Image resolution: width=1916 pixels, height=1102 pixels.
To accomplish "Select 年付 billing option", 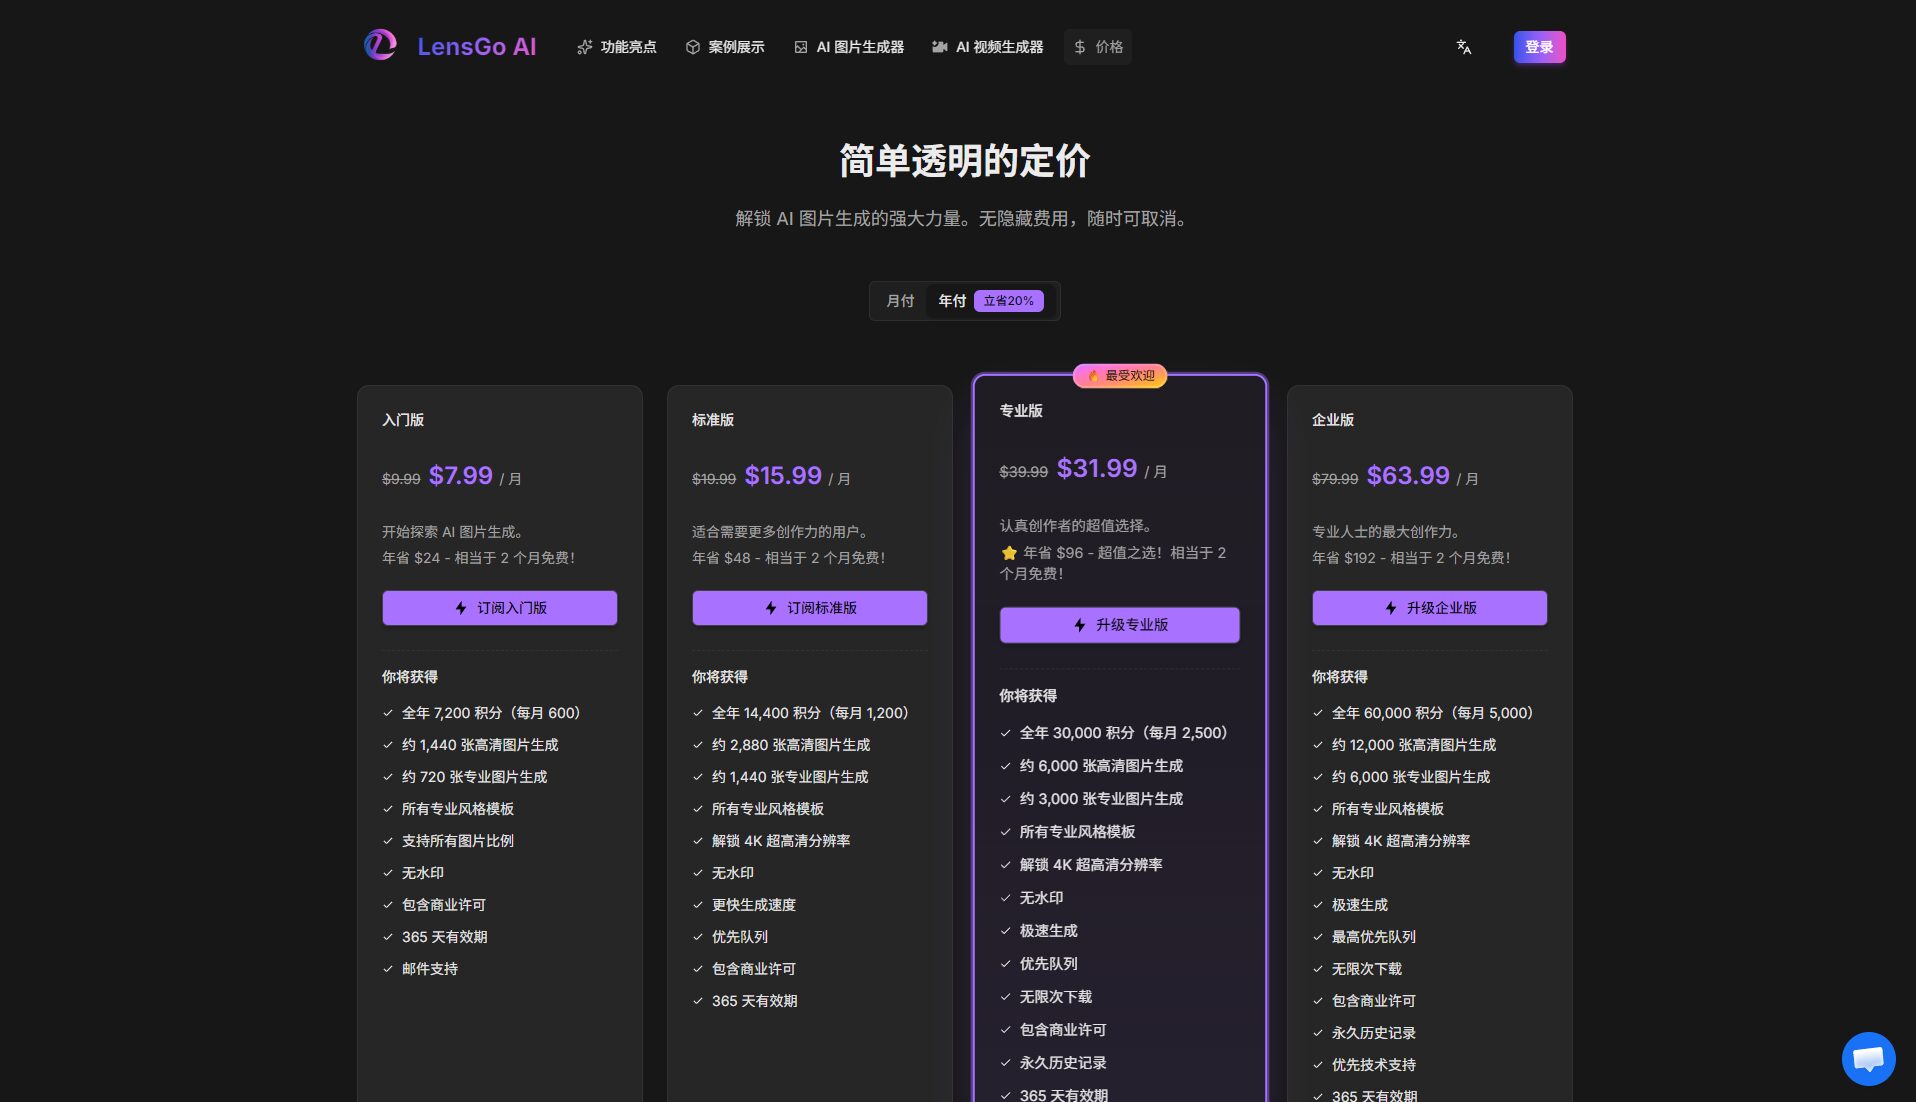I will pyautogui.click(x=950, y=300).
